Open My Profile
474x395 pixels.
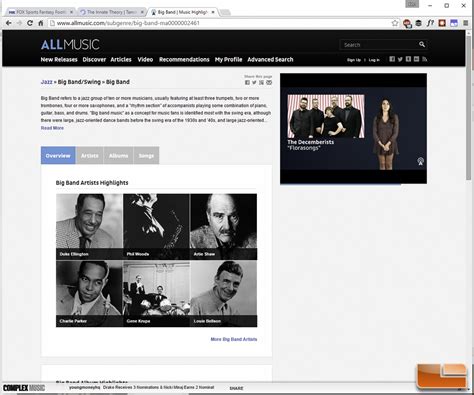click(228, 59)
